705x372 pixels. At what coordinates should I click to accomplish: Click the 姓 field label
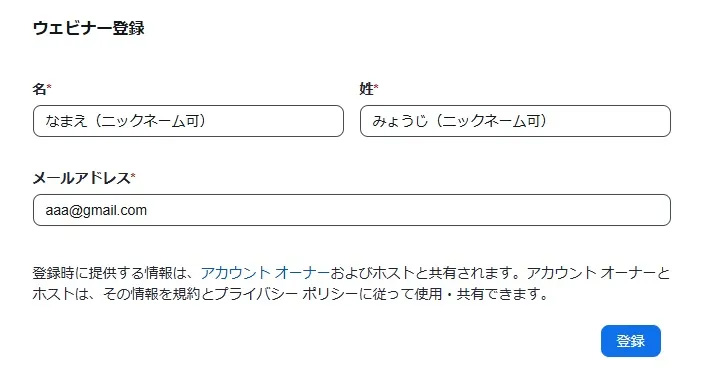pyautogui.click(x=366, y=89)
